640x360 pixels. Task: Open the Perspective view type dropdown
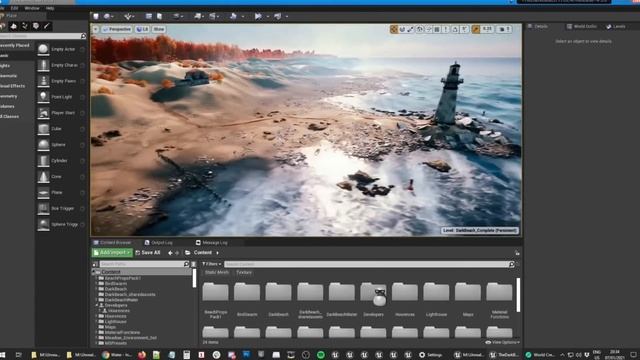[x=117, y=29]
